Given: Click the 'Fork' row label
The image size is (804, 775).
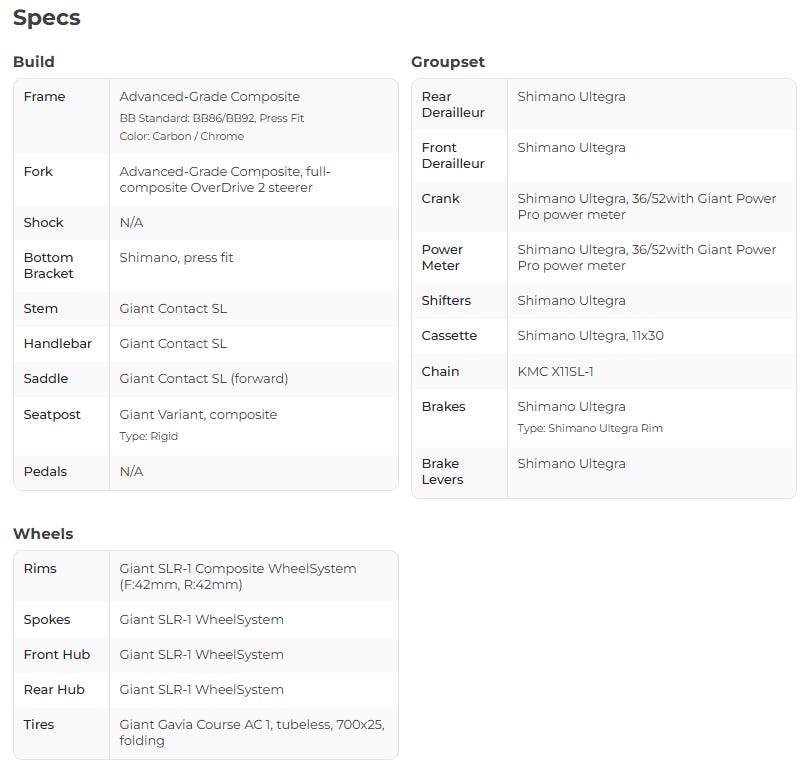Looking at the screenshot, I should (38, 171).
